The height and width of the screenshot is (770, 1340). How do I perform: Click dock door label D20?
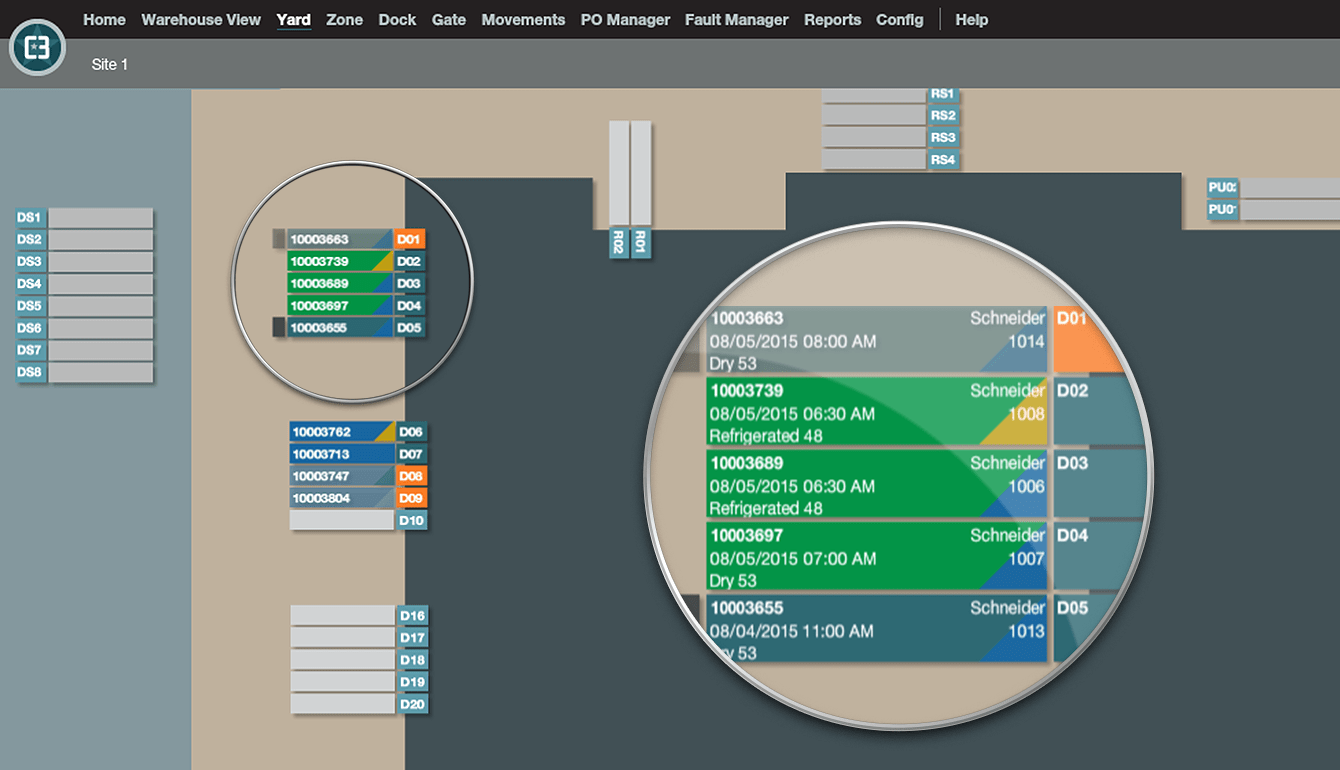point(412,704)
